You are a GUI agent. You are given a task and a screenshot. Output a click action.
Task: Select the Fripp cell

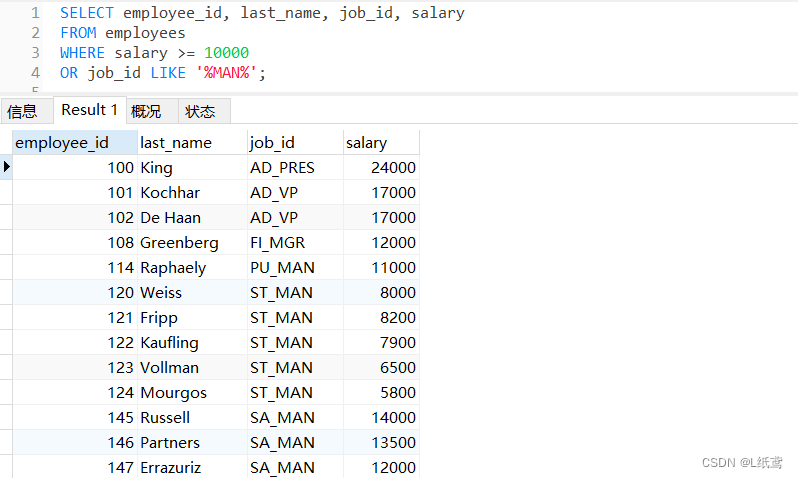[x=192, y=317]
